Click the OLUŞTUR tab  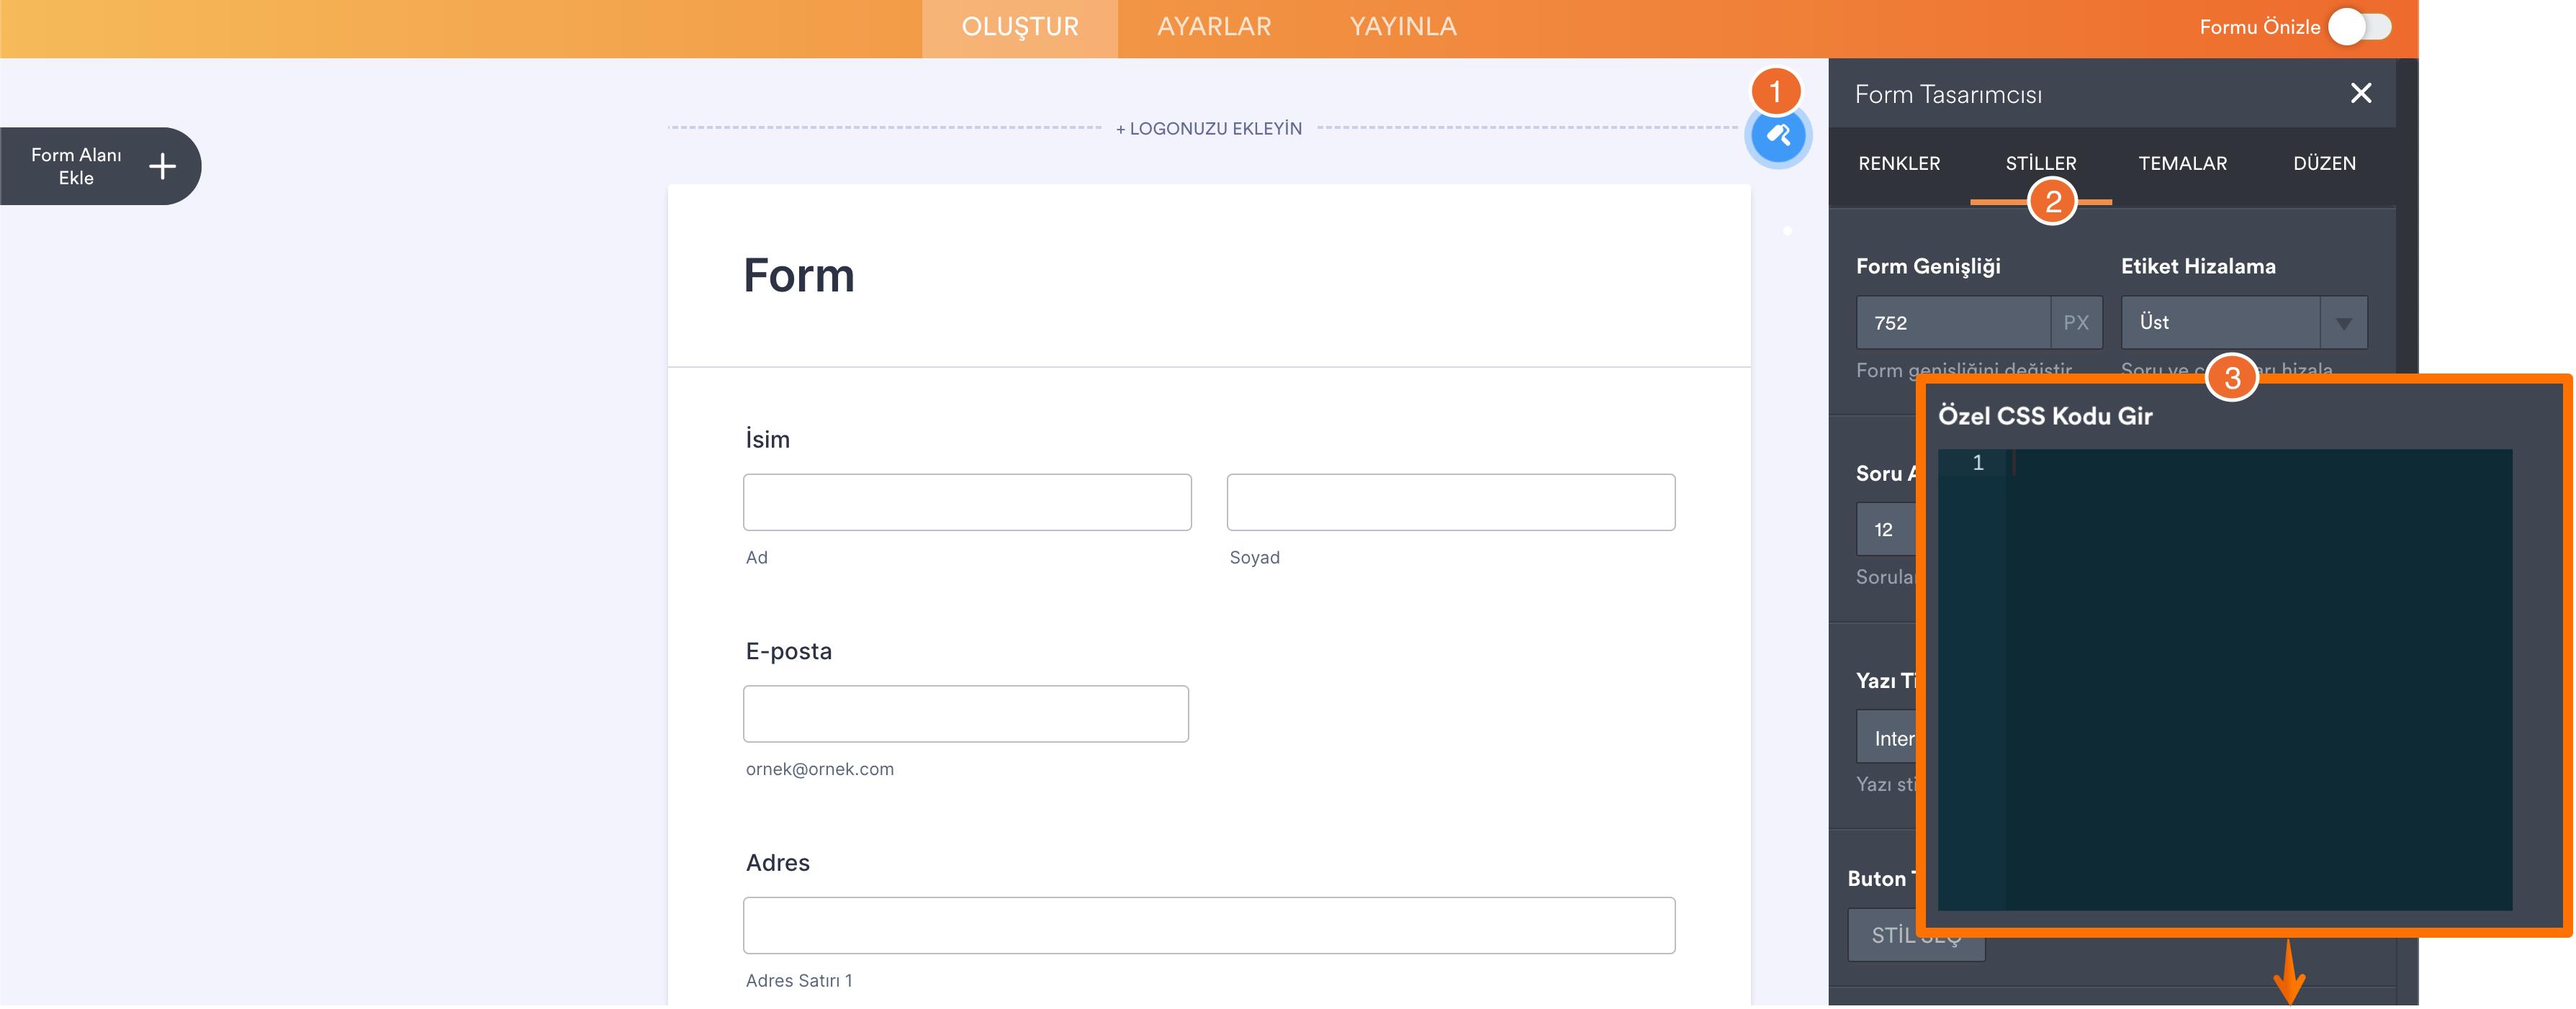click(1019, 27)
